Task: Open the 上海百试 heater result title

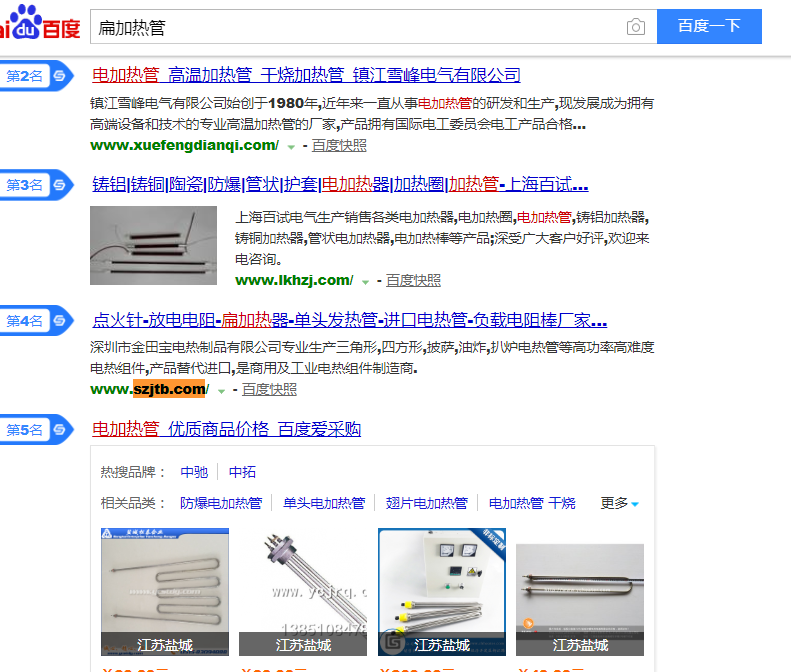Action: tap(340, 184)
